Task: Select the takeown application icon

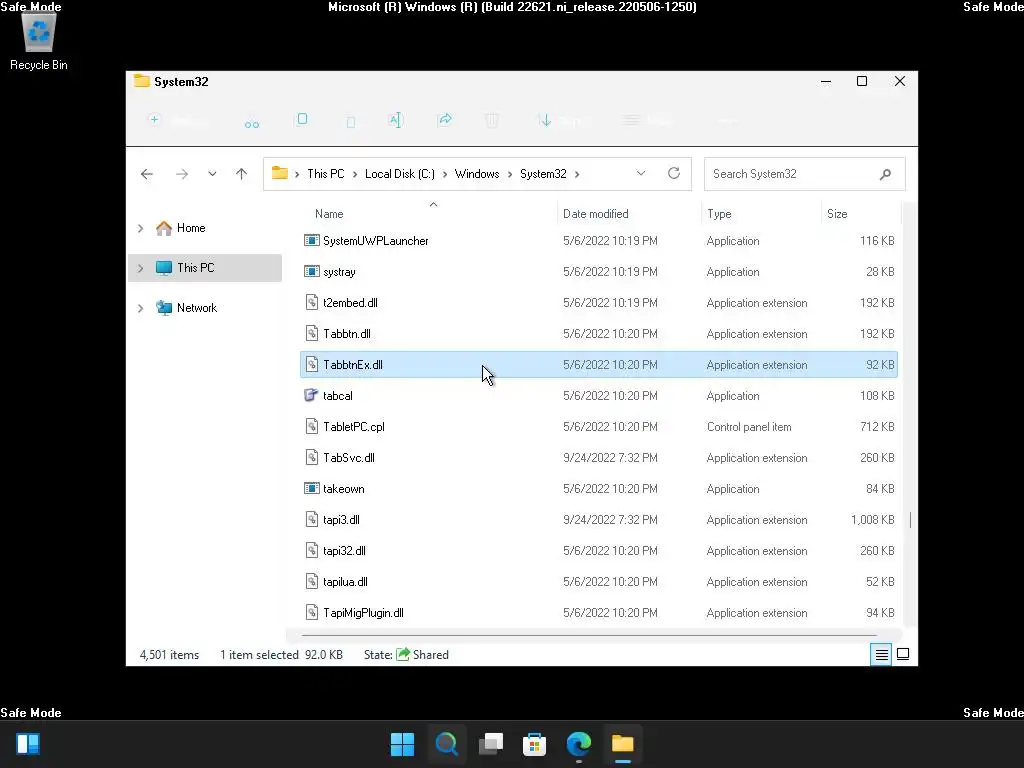Action: (312, 488)
